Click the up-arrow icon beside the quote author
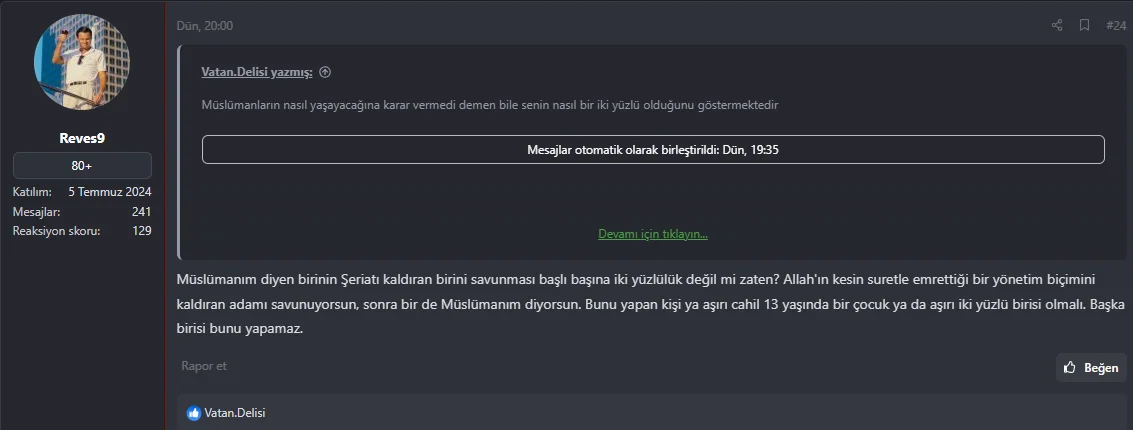 tap(325, 72)
